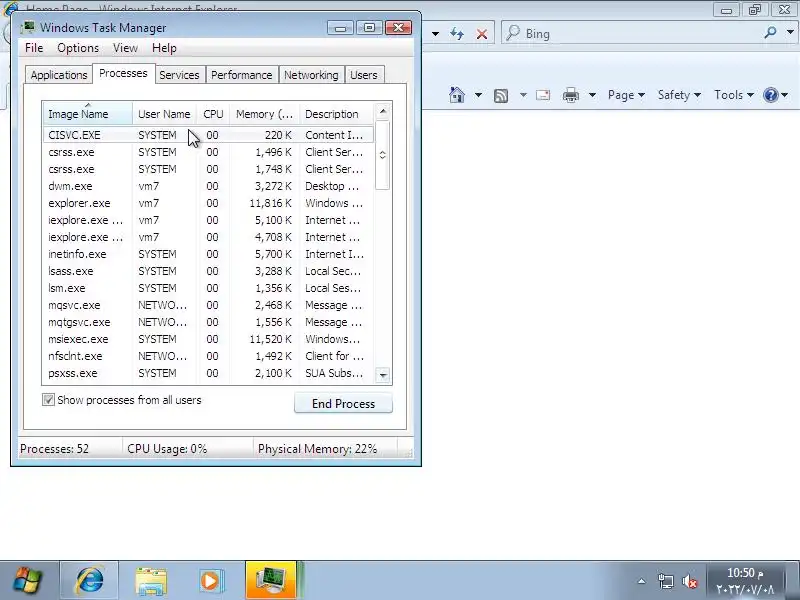The image size is (800, 600).
Task: Open the search provider dropdown arrow
Action: click(790, 32)
